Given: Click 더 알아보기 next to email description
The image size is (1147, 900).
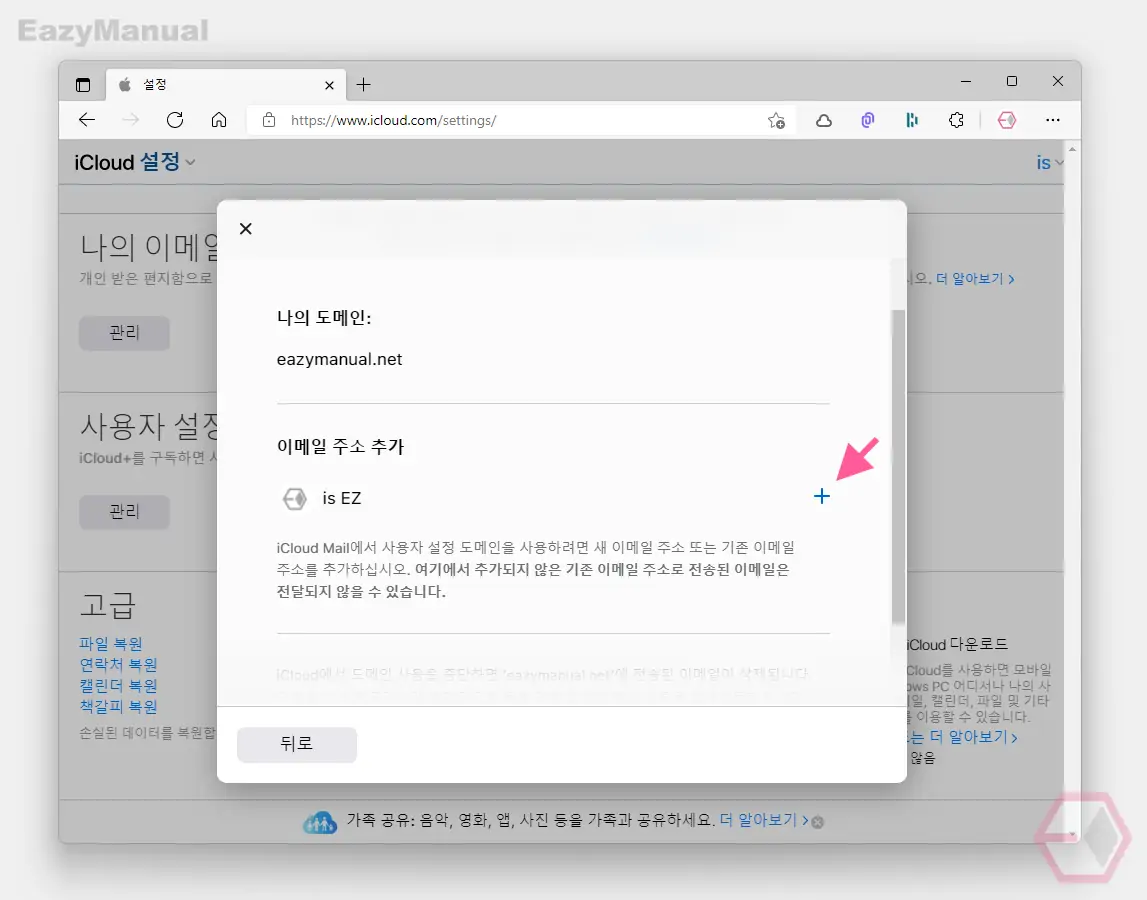Looking at the screenshot, I should (975, 279).
